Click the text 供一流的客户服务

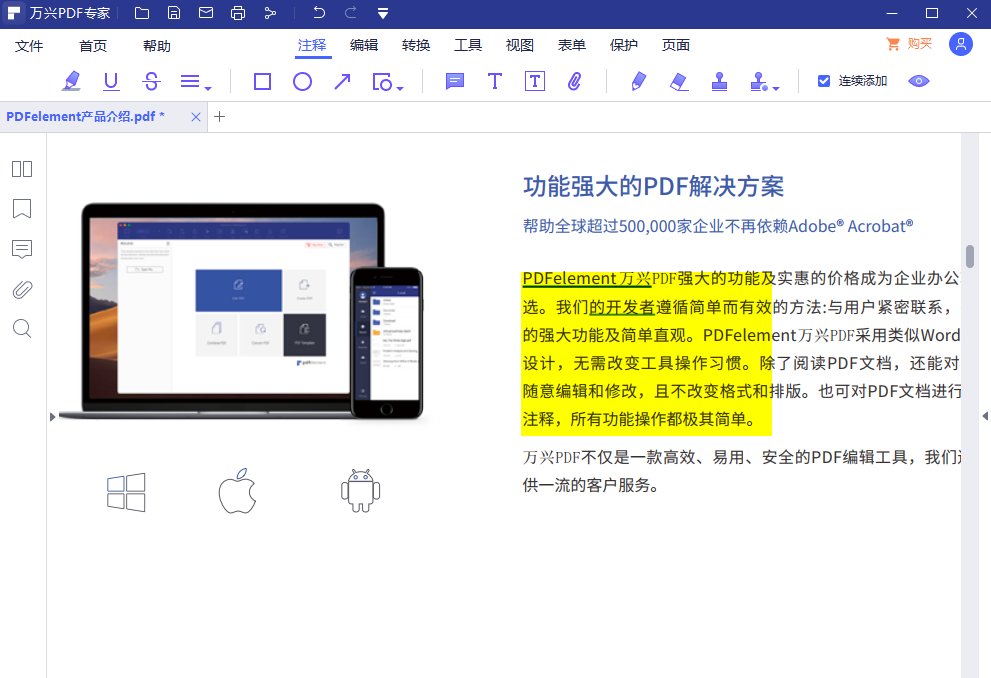(x=590, y=485)
